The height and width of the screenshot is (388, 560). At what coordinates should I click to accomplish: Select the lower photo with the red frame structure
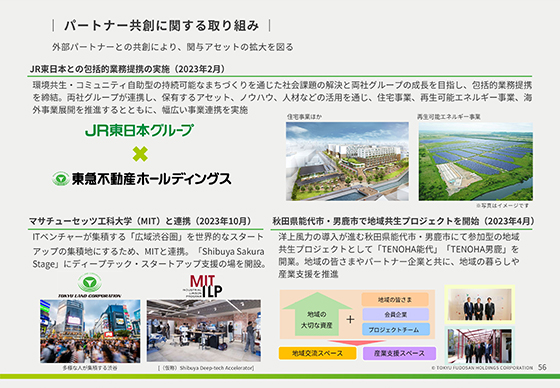[480, 346]
